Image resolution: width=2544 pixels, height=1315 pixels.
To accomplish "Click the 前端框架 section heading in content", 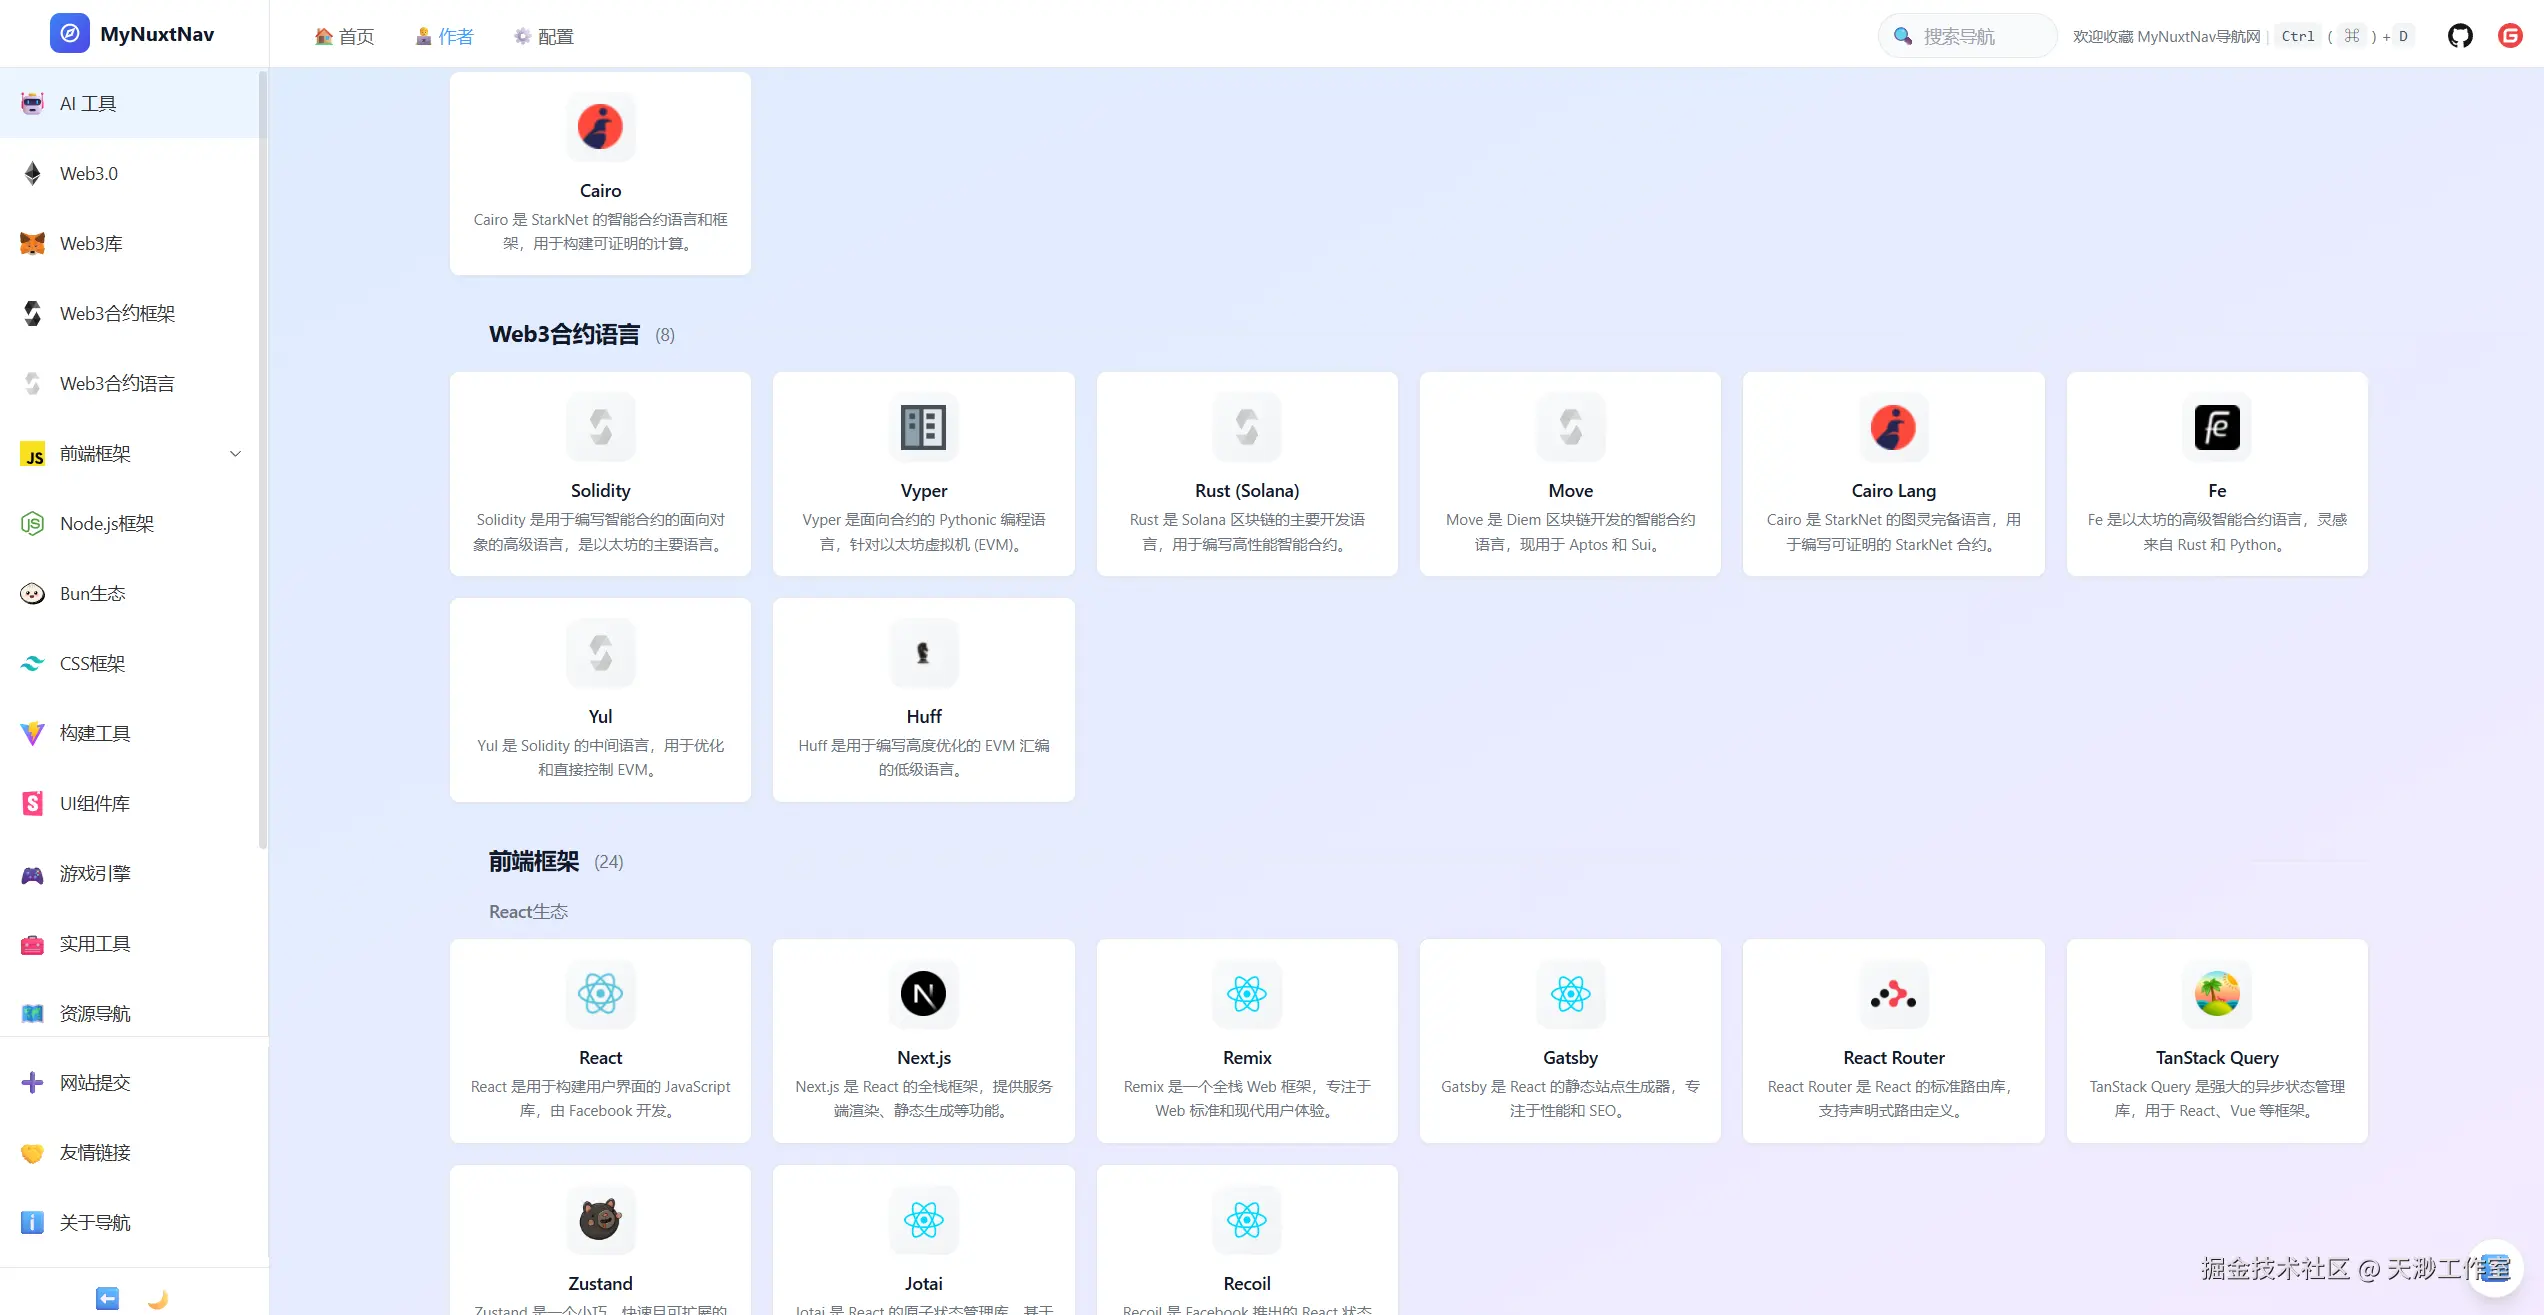I will [x=534, y=861].
